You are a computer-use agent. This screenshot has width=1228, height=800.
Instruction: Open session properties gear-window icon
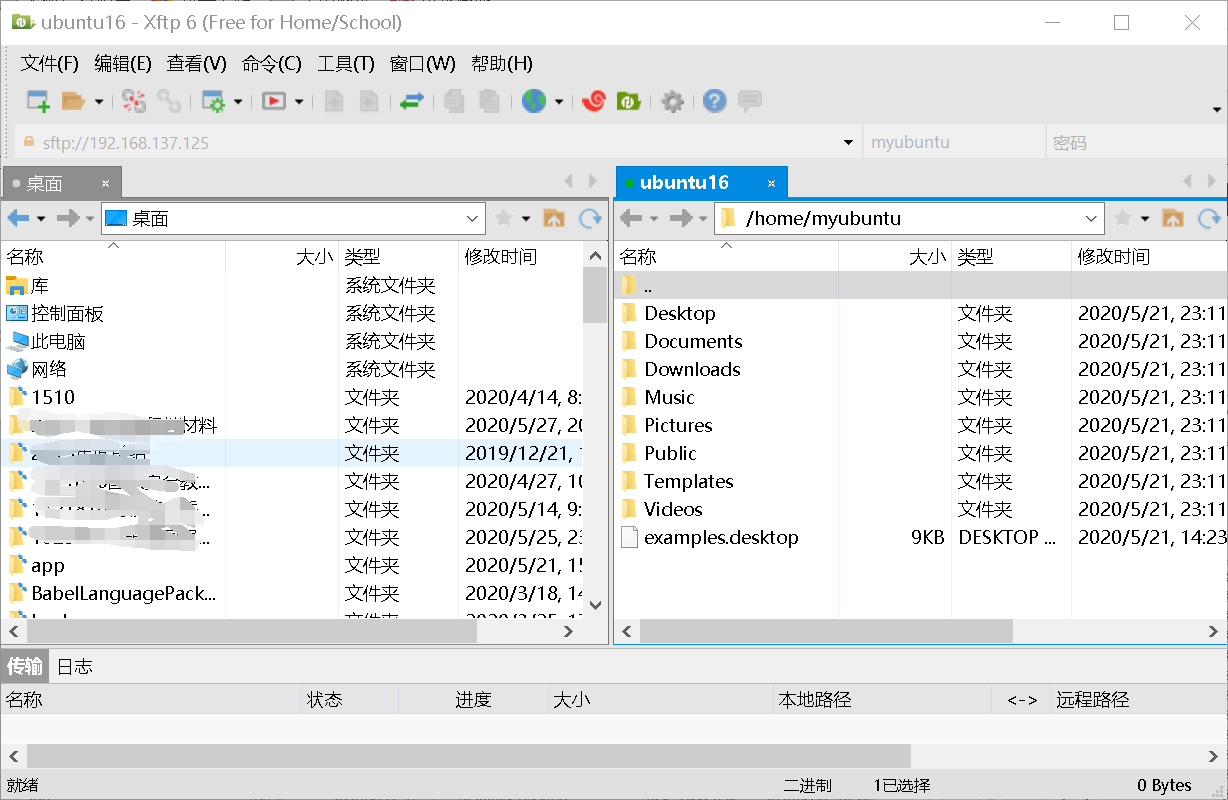coord(213,101)
